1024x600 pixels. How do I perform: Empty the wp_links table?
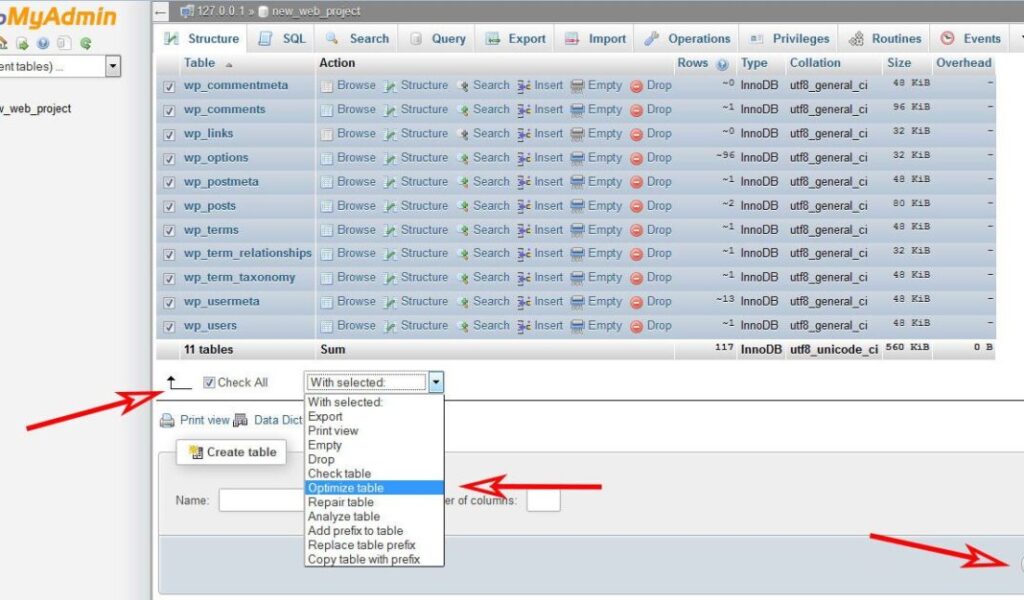pos(603,133)
